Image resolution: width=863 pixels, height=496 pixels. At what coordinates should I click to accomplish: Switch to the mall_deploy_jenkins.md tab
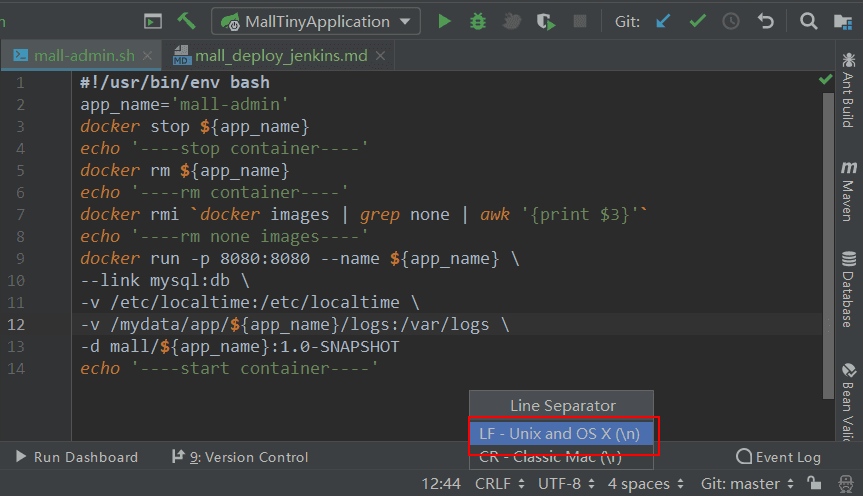tap(281, 56)
